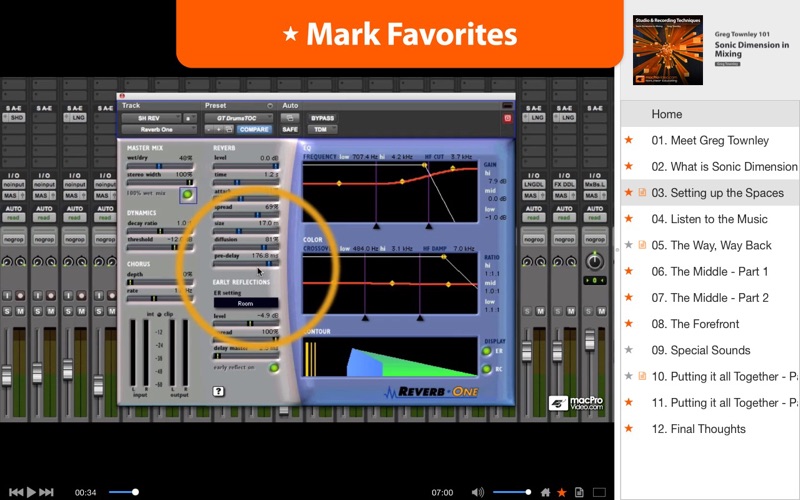
Task: Open the note icon beside 10. Putting it all Together
Action: click(x=642, y=376)
